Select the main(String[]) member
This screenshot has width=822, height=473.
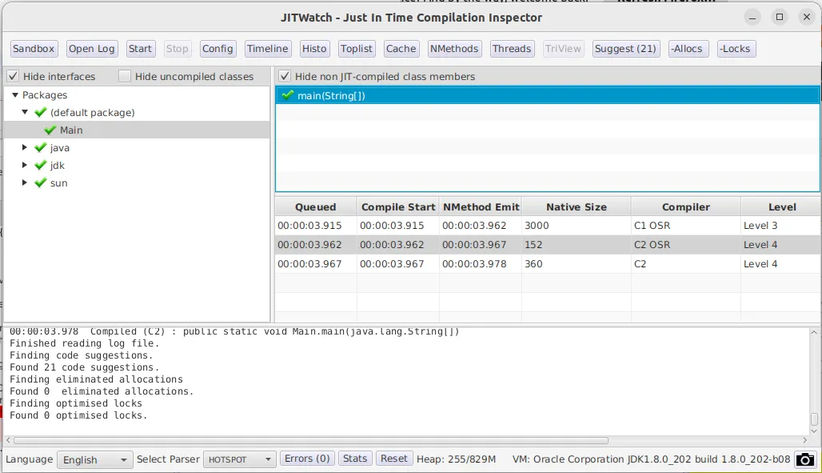point(547,95)
